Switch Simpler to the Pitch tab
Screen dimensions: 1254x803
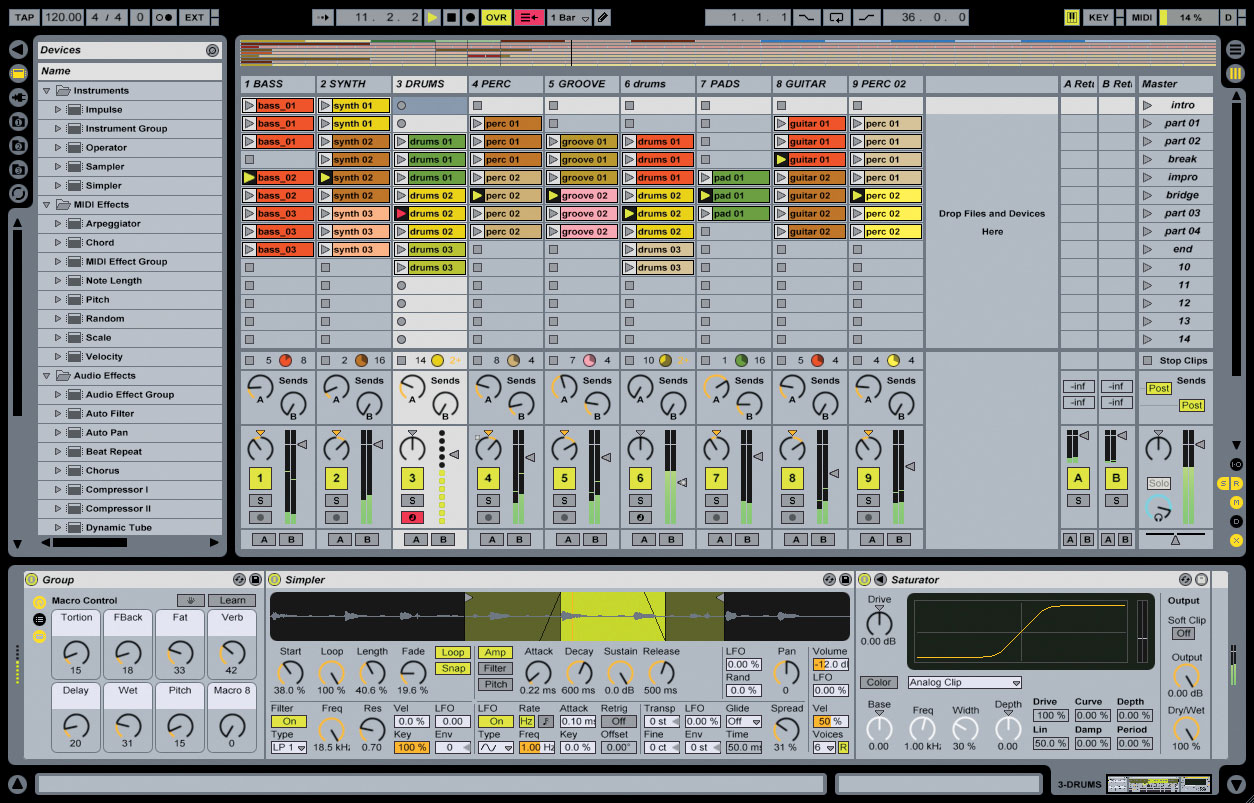point(496,685)
